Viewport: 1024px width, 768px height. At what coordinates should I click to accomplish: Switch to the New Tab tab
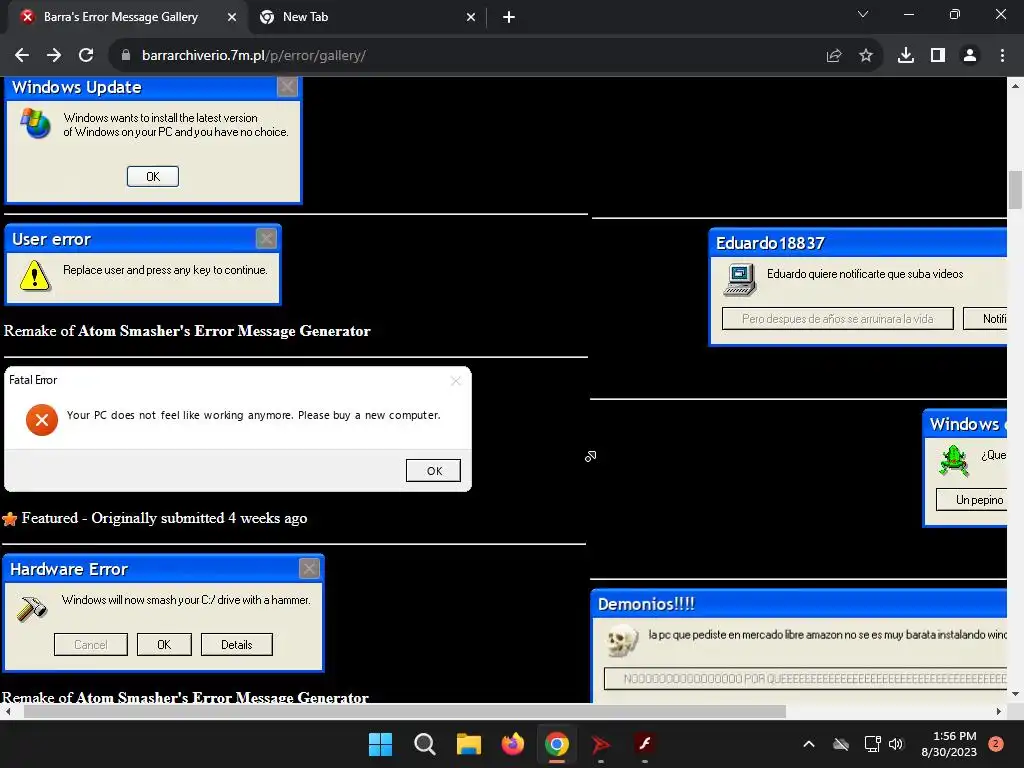click(x=305, y=17)
